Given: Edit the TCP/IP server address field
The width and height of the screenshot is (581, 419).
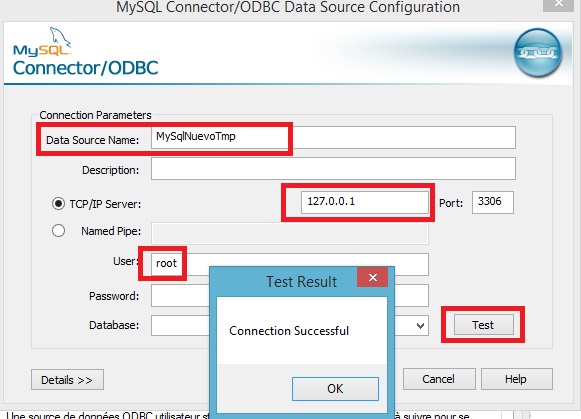Looking at the screenshot, I should pyautogui.click(x=365, y=202).
